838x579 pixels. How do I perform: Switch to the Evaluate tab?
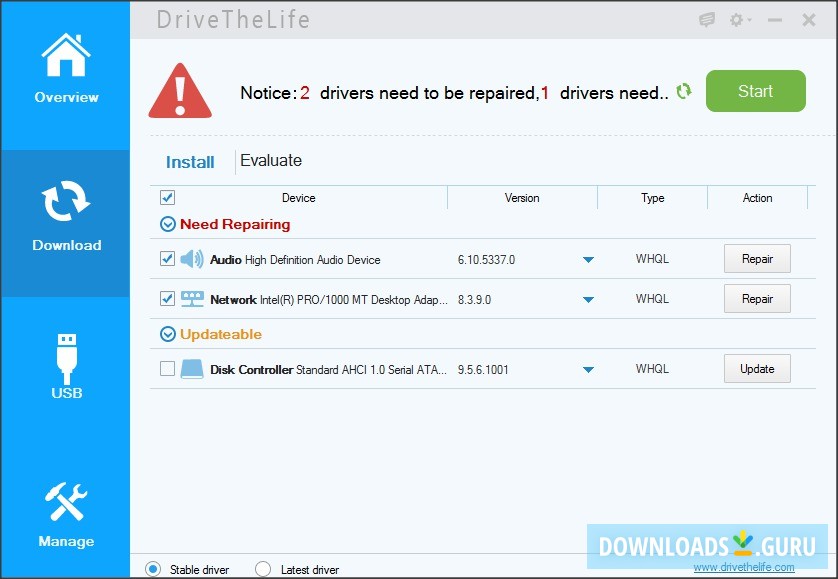click(x=271, y=161)
